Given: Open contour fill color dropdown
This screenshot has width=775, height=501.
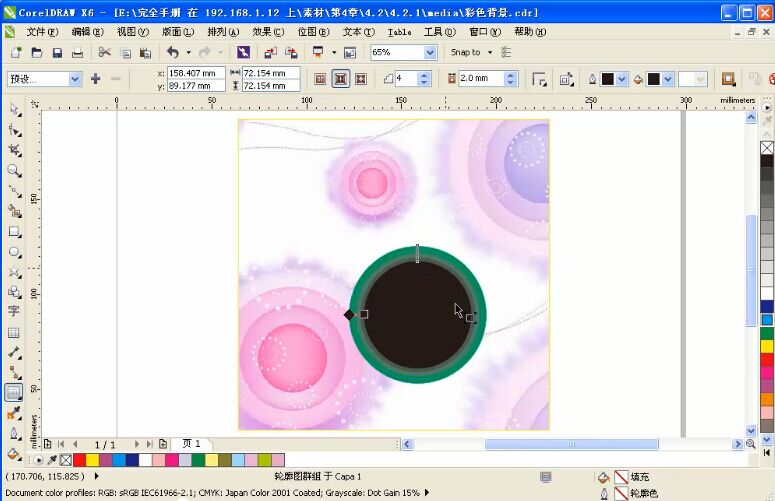Looking at the screenshot, I should (x=668, y=79).
